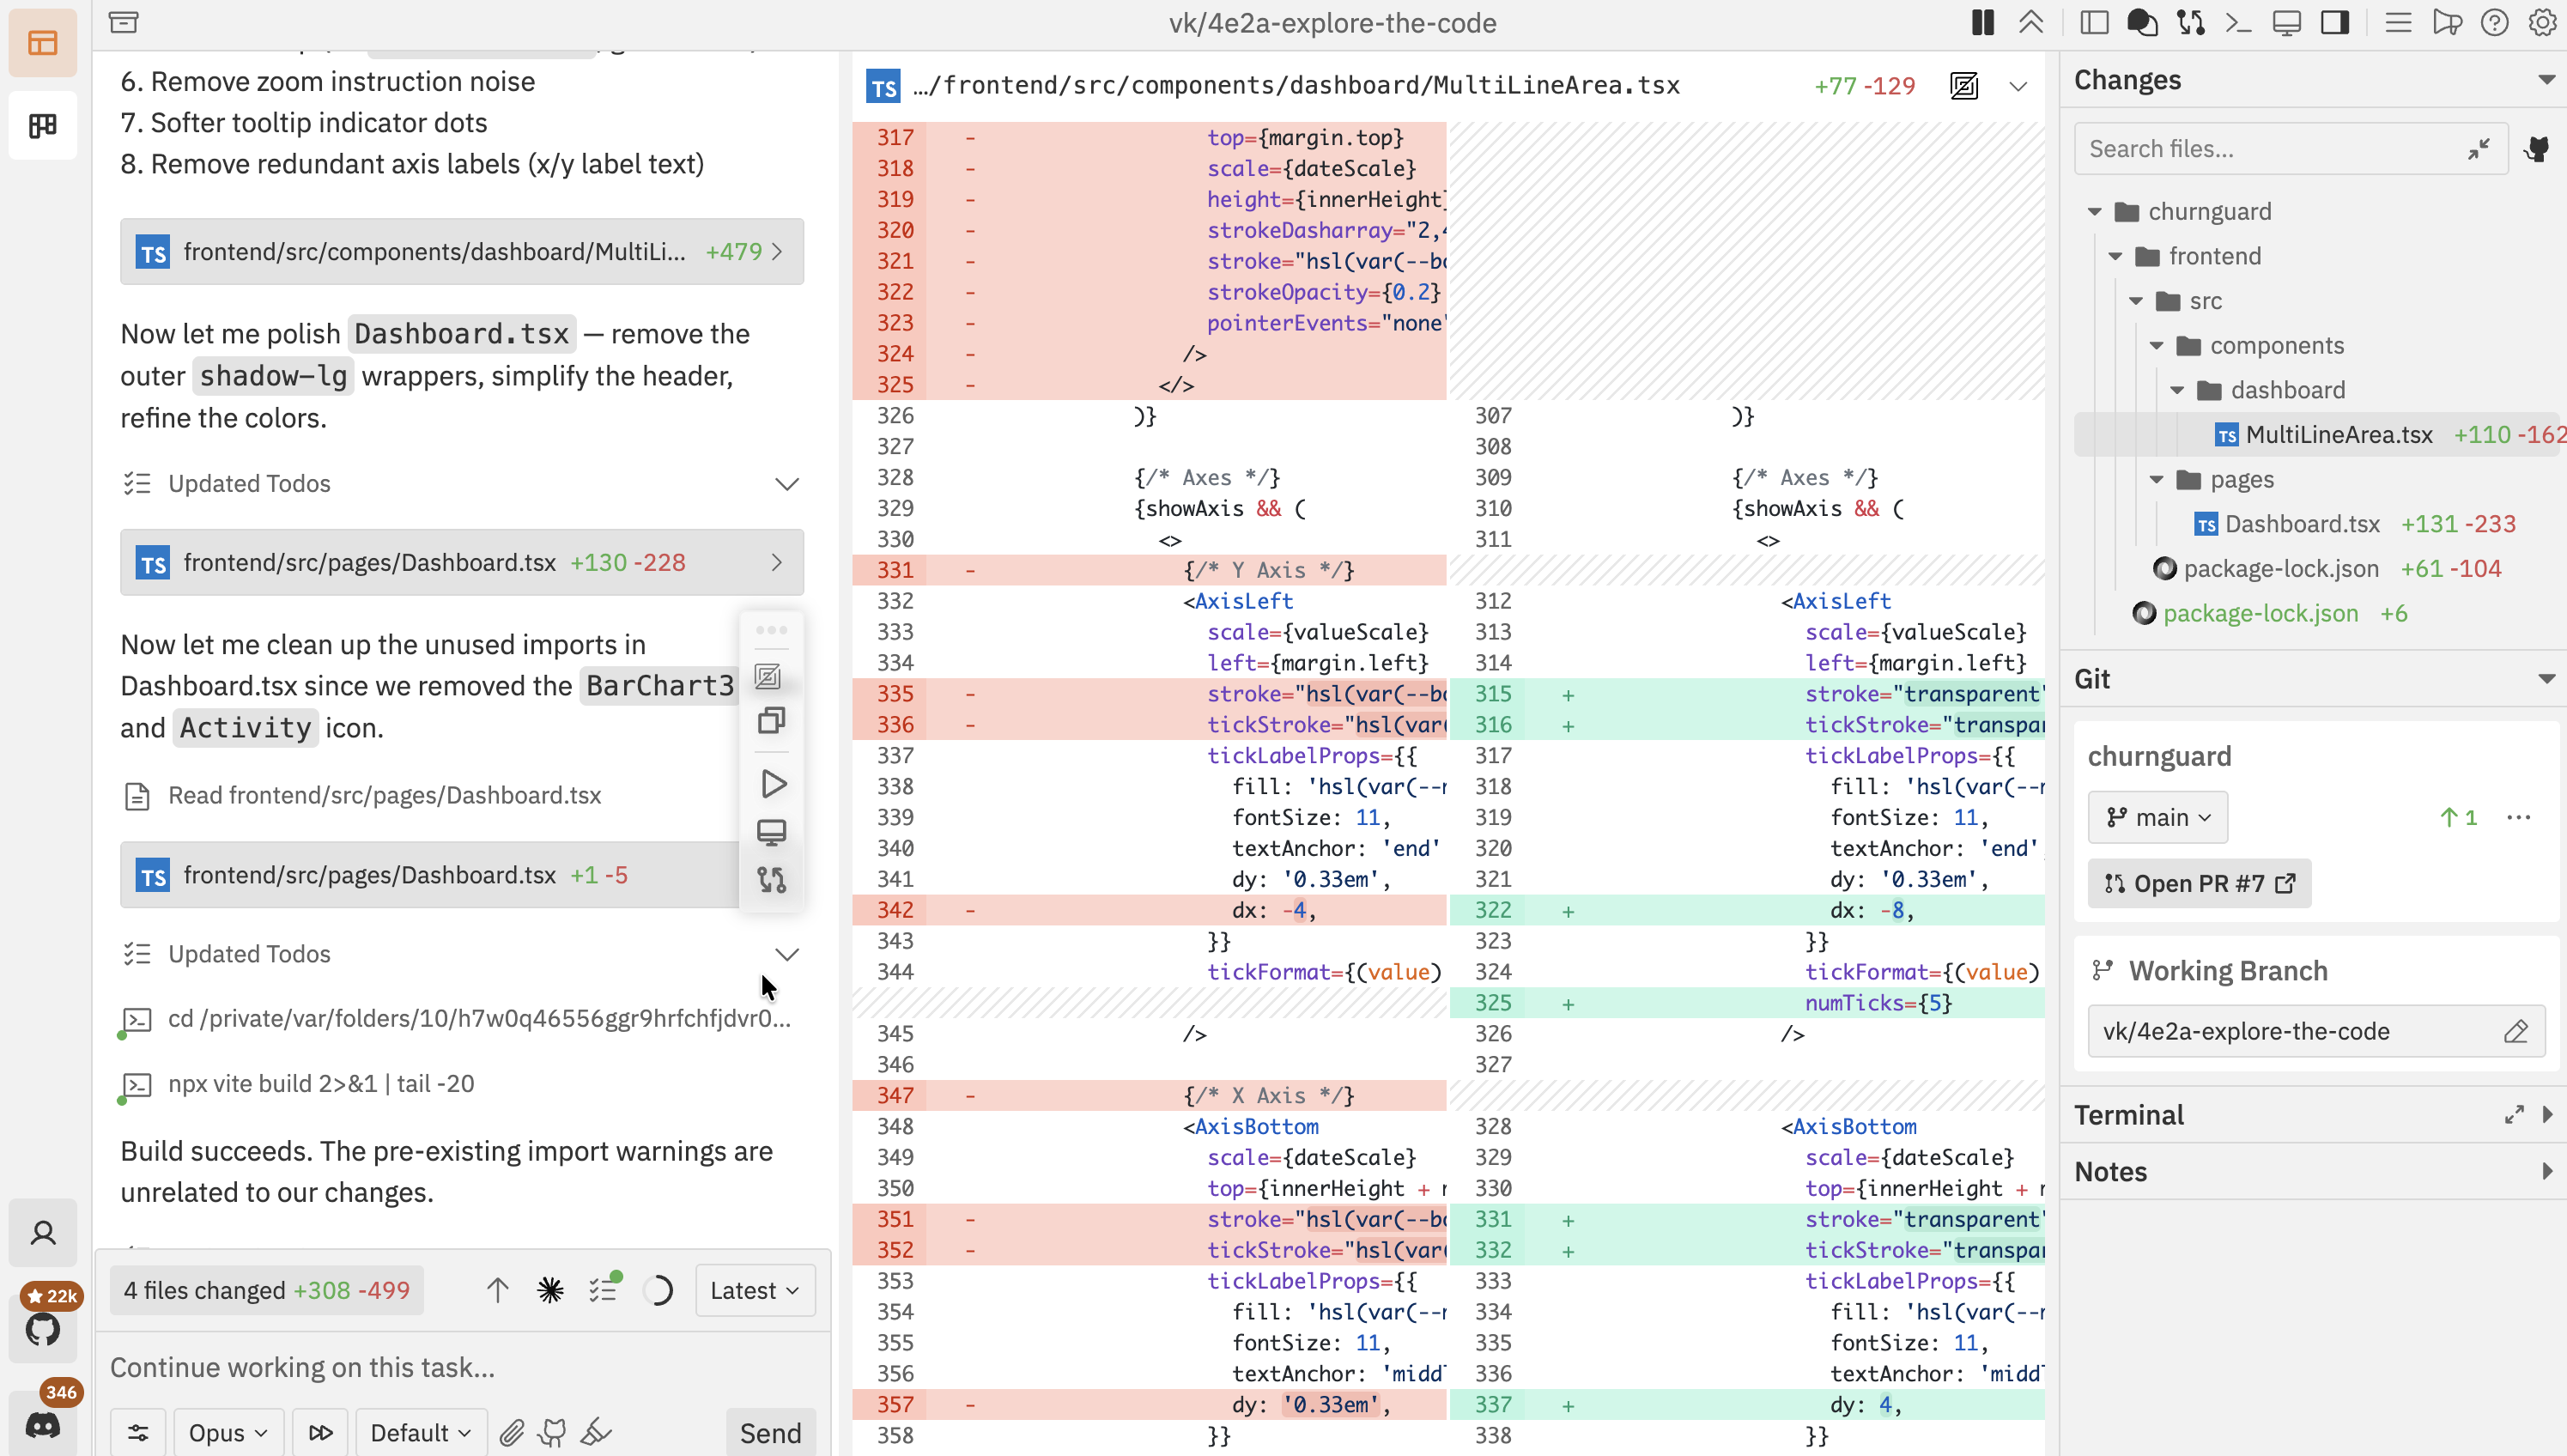This screenshot has width=2567, height=1456.
Task: Attach a file with the paperclip icon
Action: (511, 1431)
